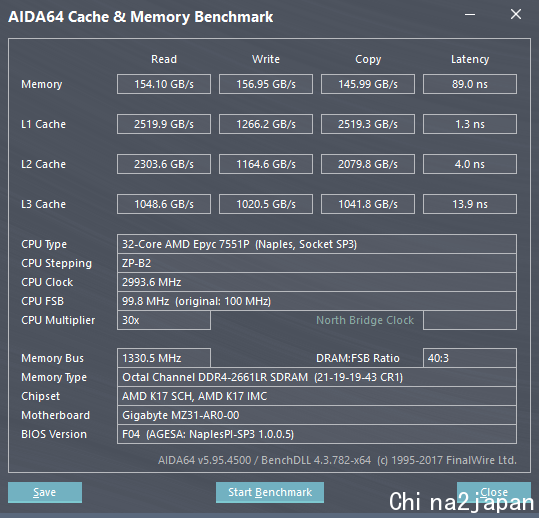Select the CPU Stepping ZP-B2 field
This screenshot has height=518, width=539.
click(x=317, y=263)
